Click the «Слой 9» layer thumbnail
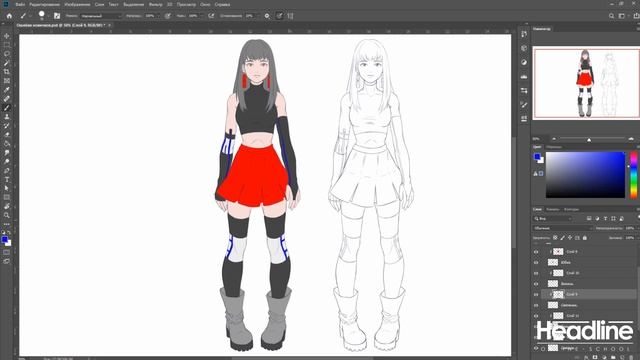The height and width of the screenshot is (360, 640). pos(558,252)
